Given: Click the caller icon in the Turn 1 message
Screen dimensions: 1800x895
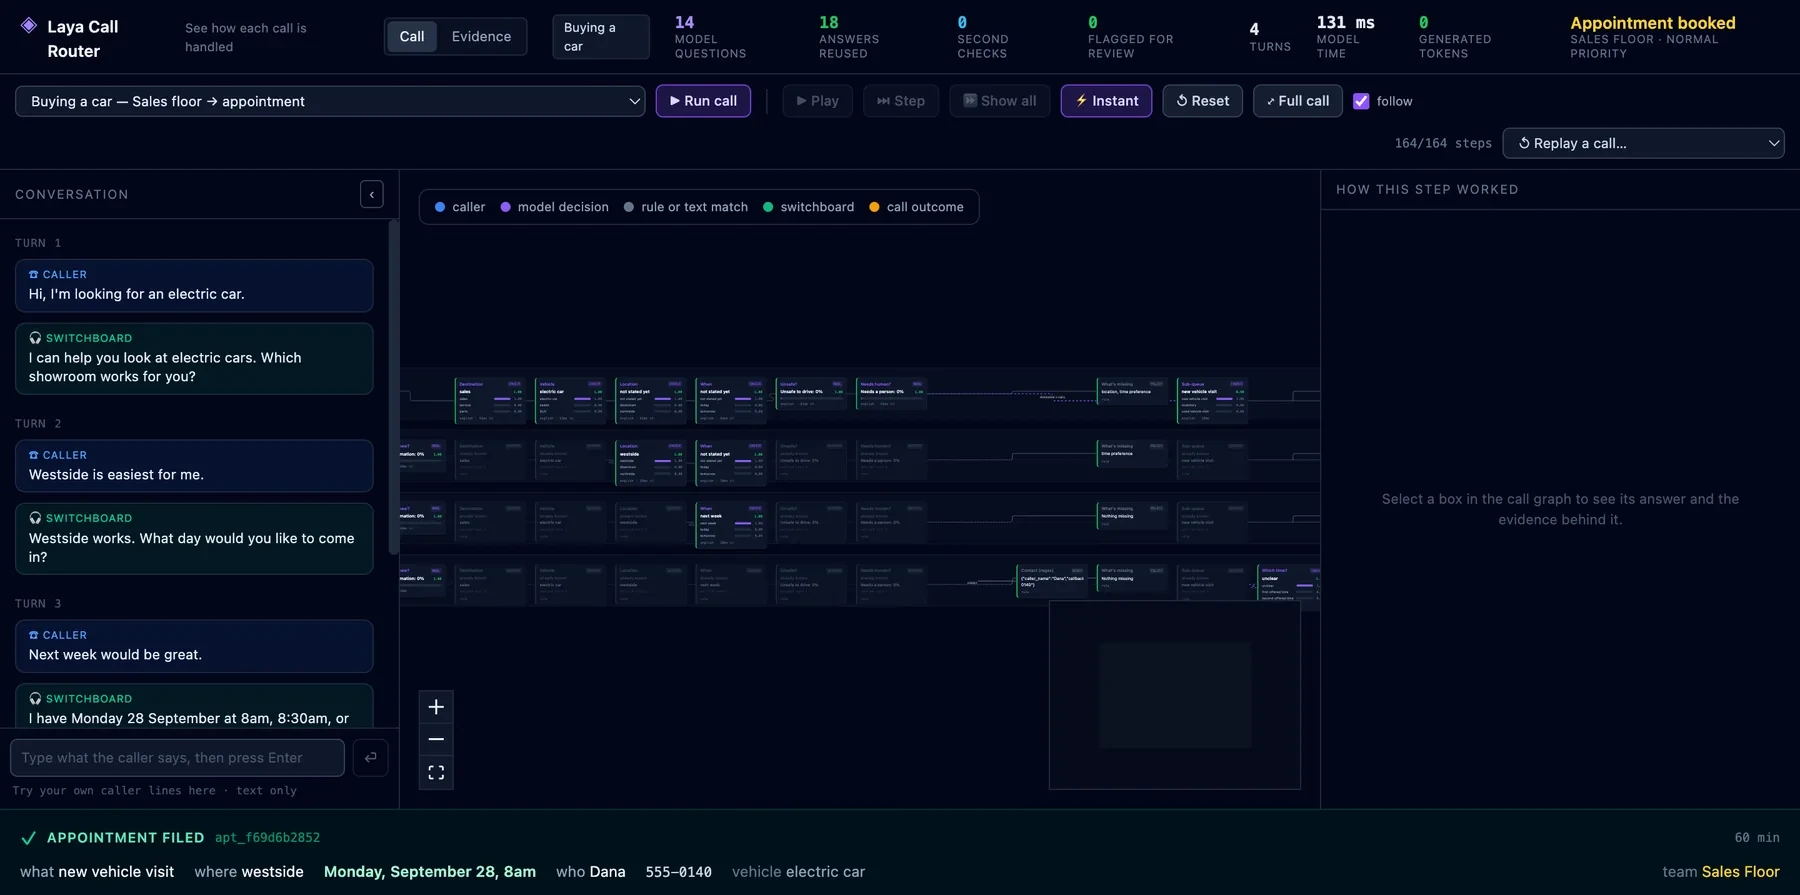Looking at the screenshot, I should pos(34,274).
